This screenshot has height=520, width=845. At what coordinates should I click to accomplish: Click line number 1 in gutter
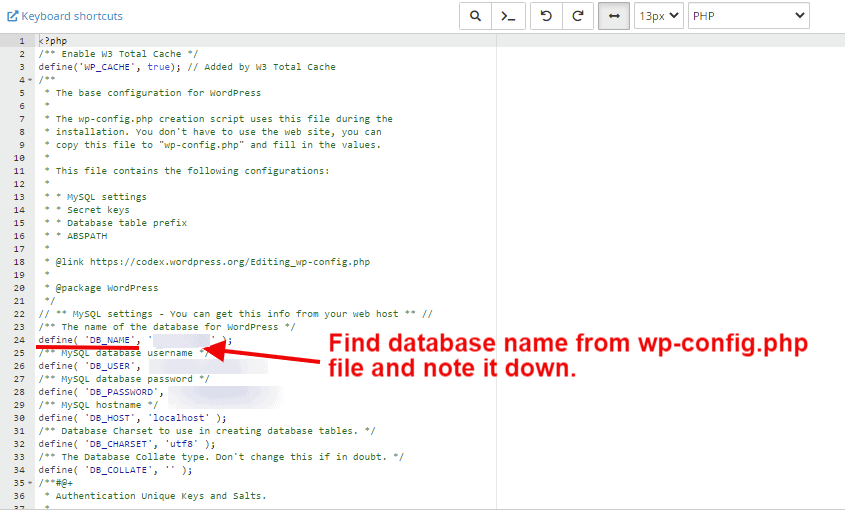pos(22,41)
